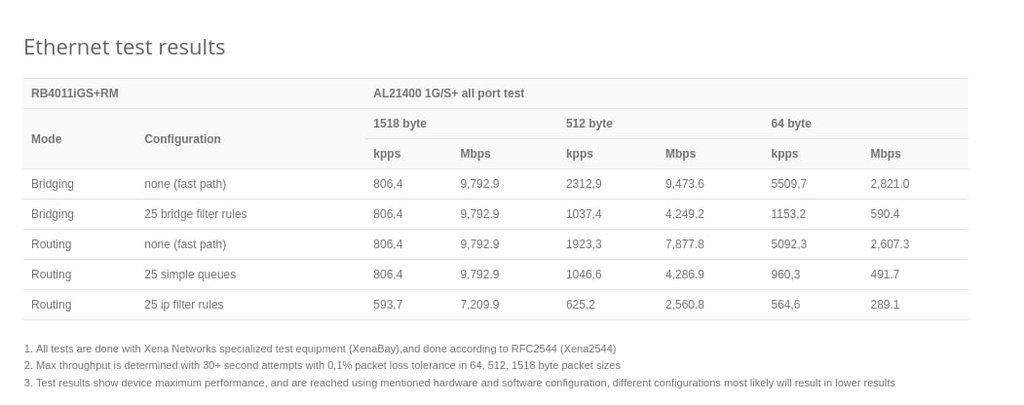Image resolution: width=1024 pixels, height=405 pixels.
Task: Click the 289.1 Mbps value
Action: coord(885,304)
